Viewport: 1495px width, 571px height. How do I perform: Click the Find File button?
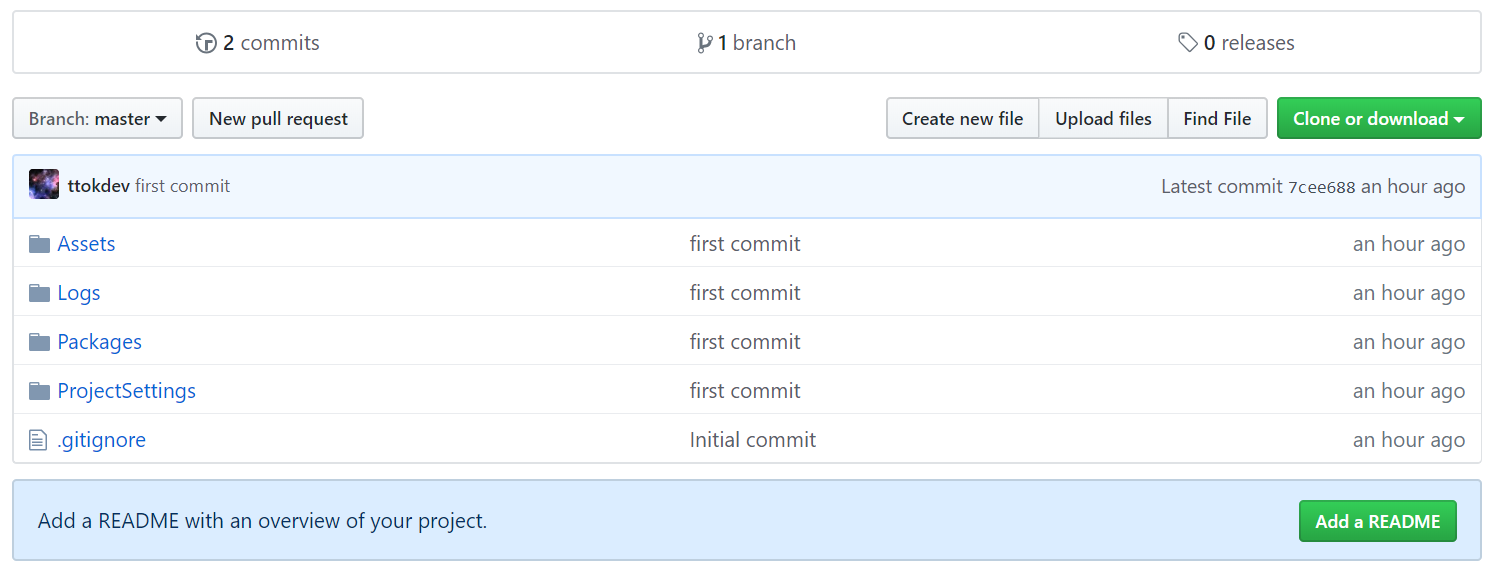point(1217,119)
